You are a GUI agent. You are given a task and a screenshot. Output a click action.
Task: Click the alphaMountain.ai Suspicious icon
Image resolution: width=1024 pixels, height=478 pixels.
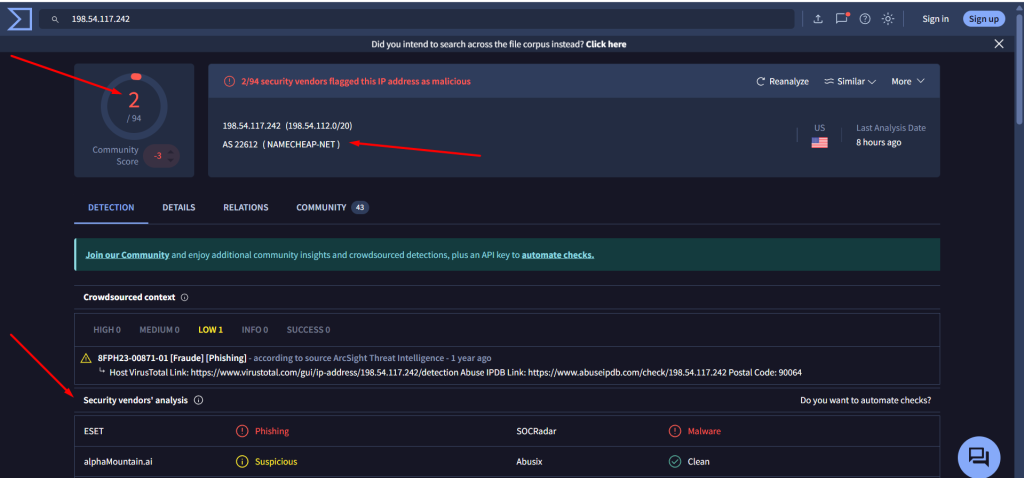[242, 462]
